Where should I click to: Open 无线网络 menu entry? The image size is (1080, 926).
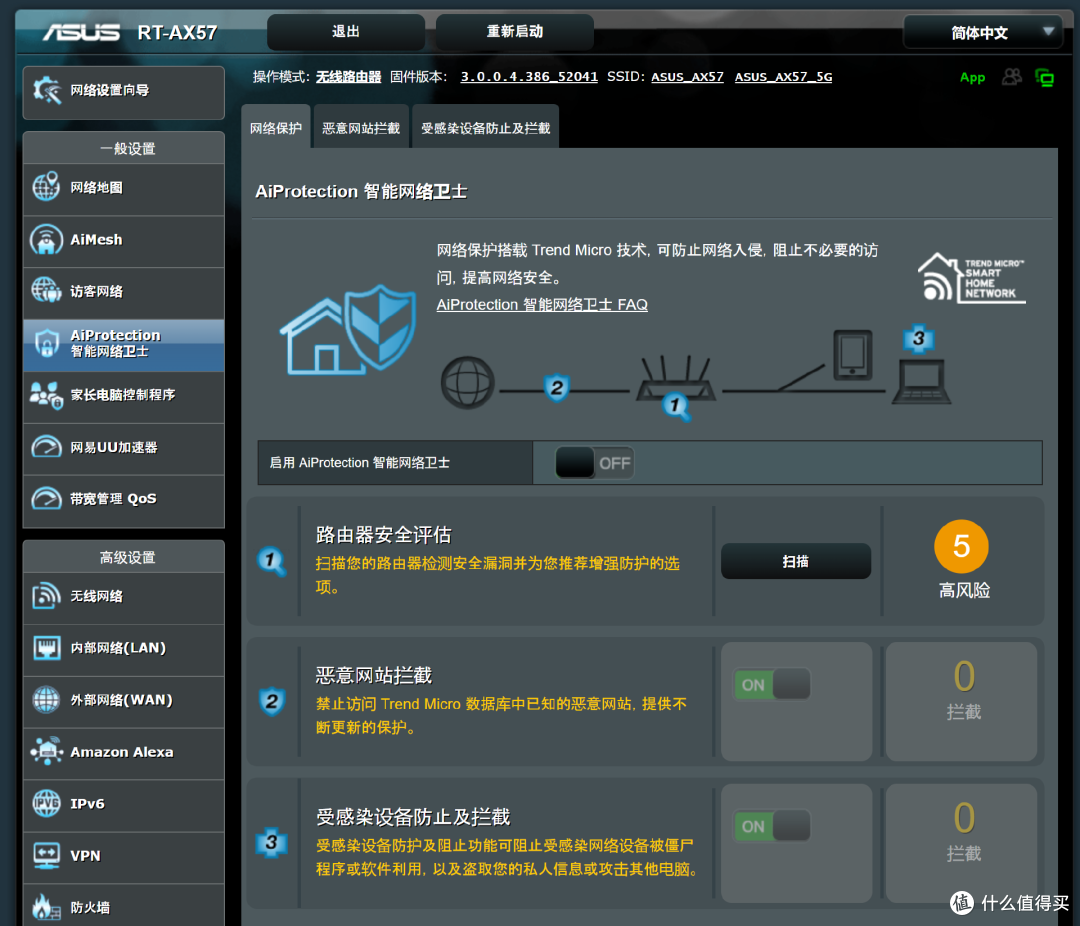(x=124, y=597)
